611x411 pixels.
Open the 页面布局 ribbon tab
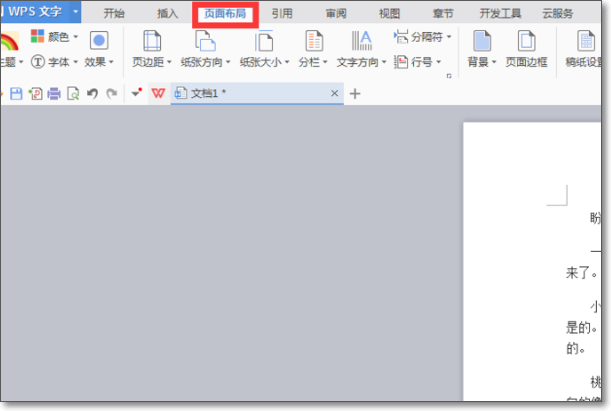pyautogui.click(x=225, y=14)
